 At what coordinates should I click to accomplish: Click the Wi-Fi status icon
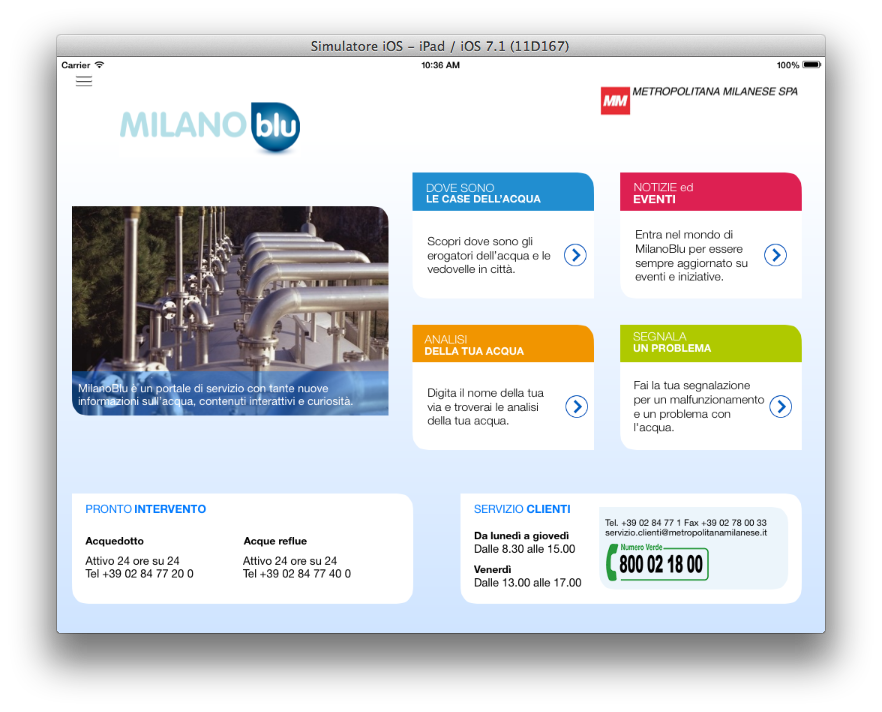(100, 65)
